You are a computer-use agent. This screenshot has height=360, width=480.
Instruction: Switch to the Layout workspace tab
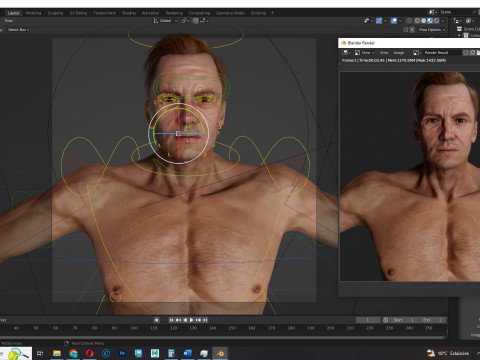pos(13,13)
